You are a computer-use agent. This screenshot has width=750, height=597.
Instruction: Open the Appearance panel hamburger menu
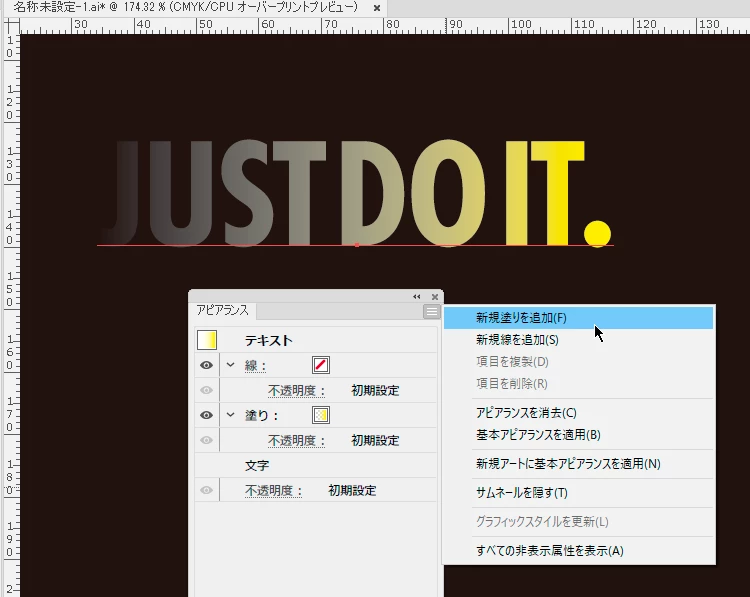pos(431,312)
